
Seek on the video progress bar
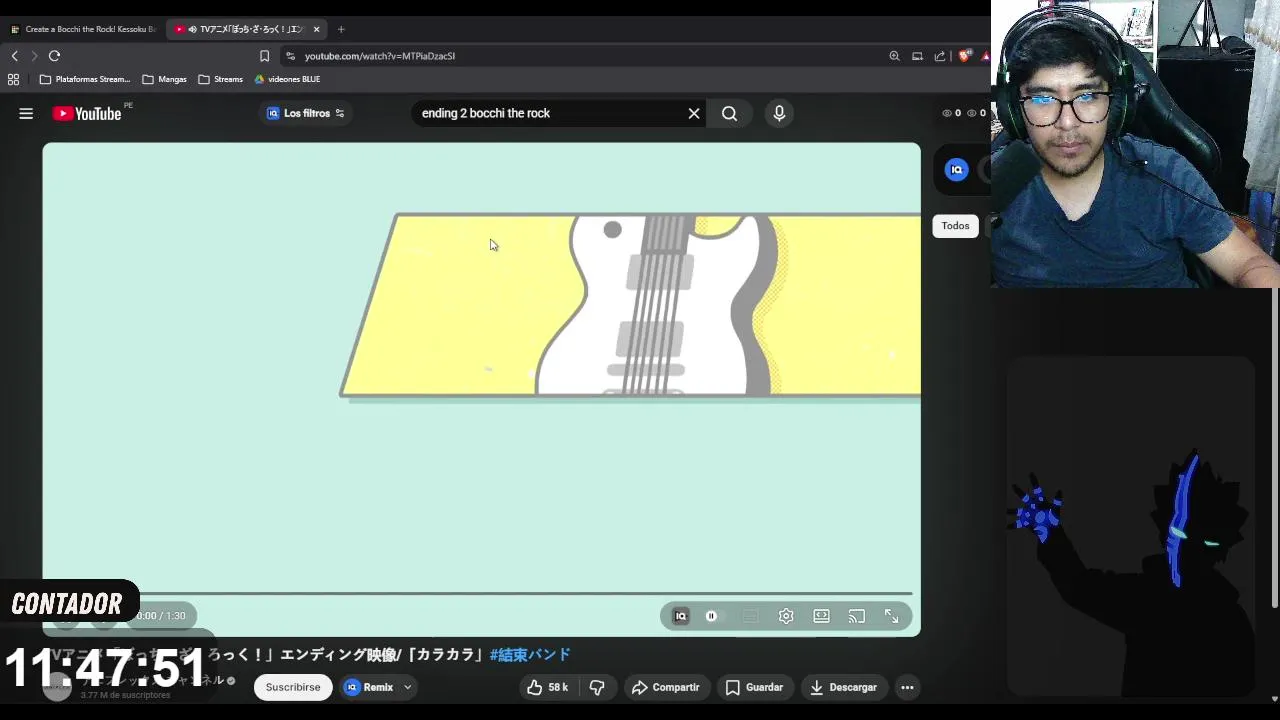(478, 594)
